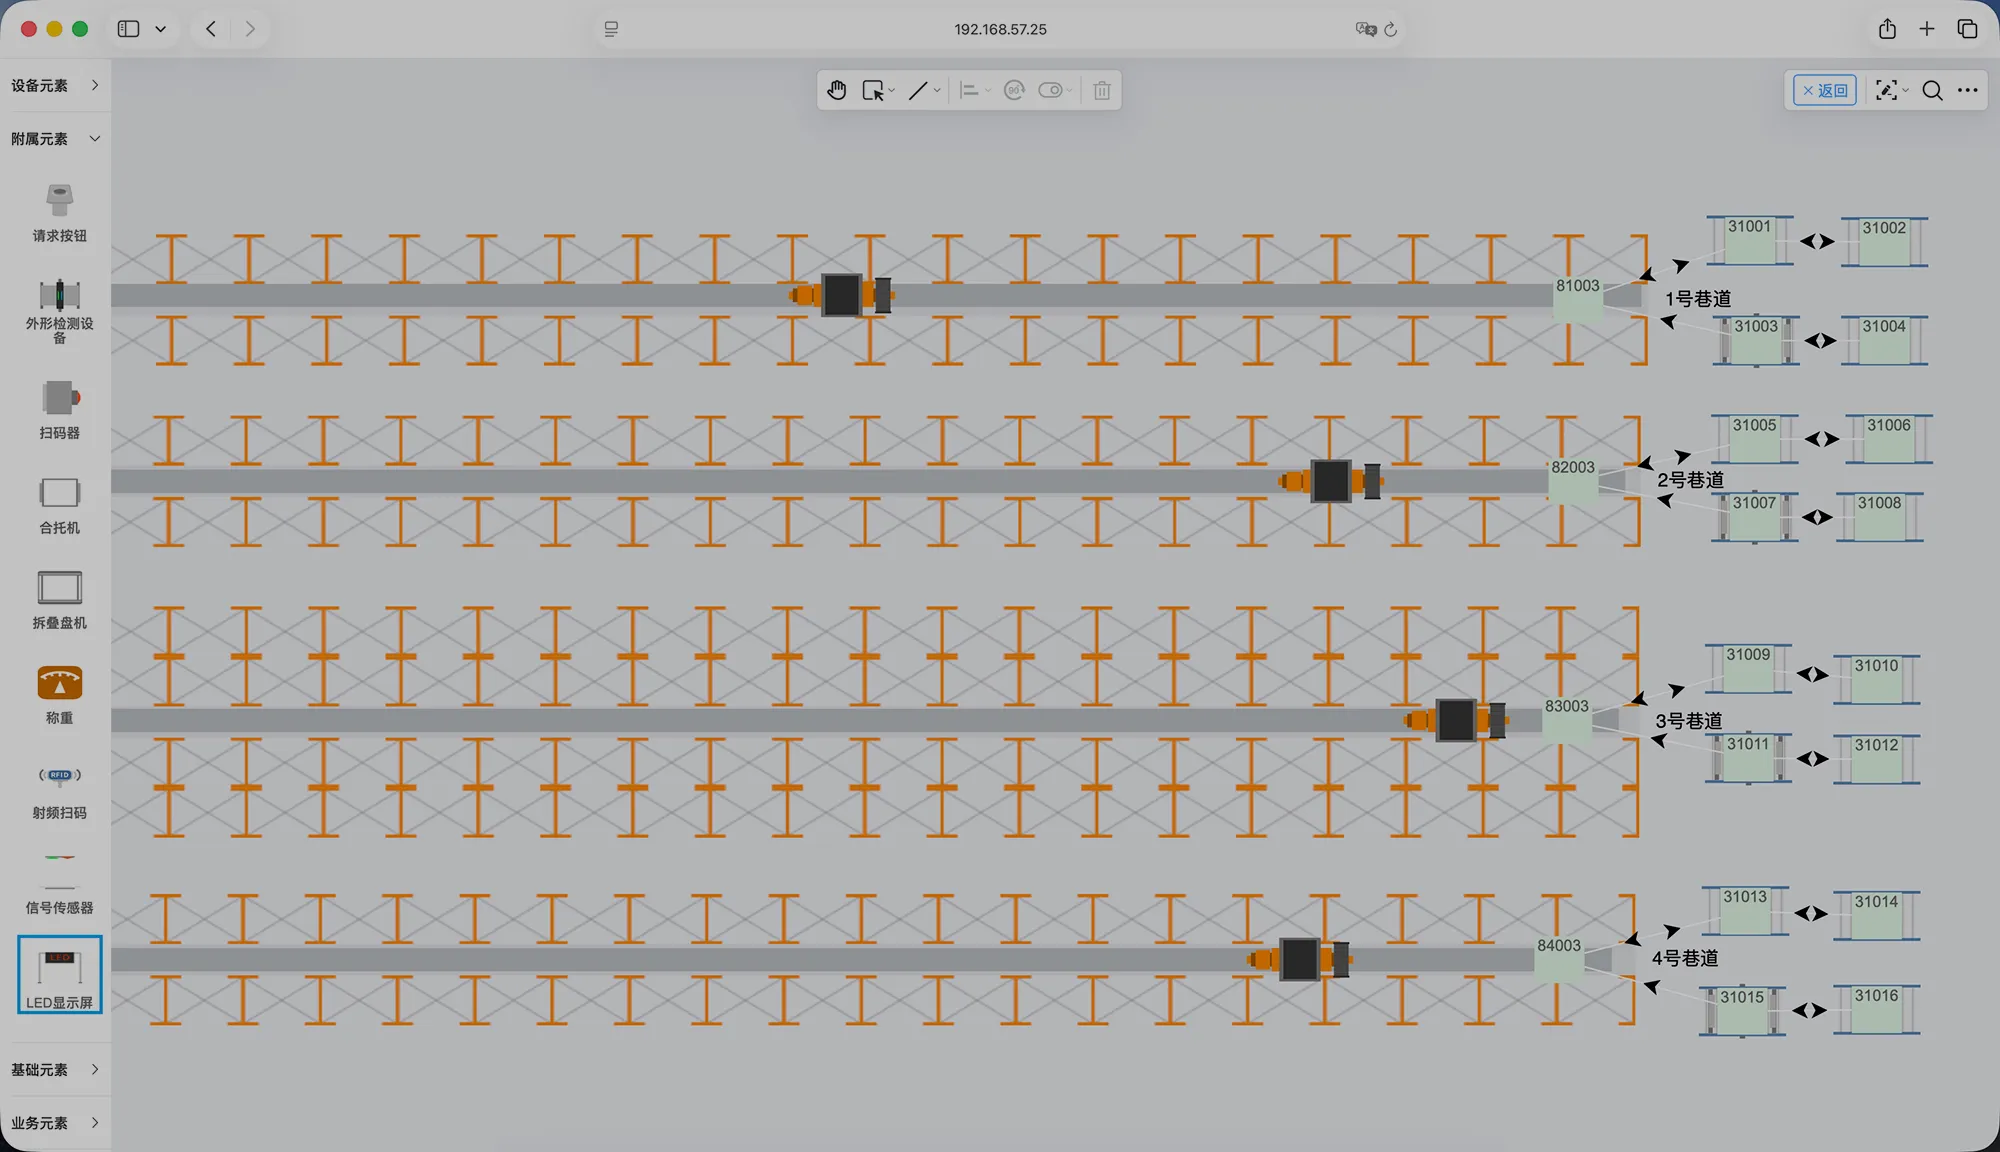Open a new browser tab
The height and width of the screenshot is (1152, 2000).
(x=1927, y=29)
